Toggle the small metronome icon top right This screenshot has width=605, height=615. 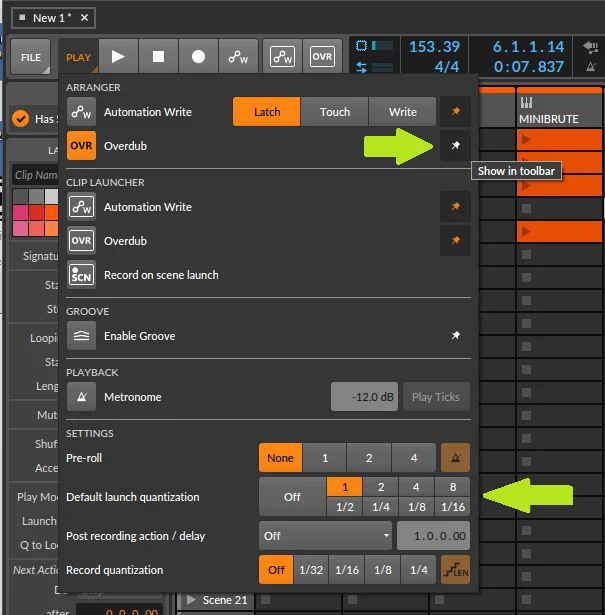[x=591, y=67]
